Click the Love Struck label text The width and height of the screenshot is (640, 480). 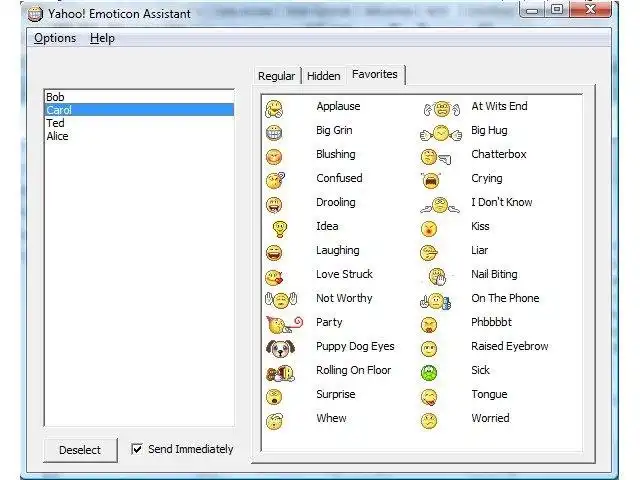click(344, 274)
